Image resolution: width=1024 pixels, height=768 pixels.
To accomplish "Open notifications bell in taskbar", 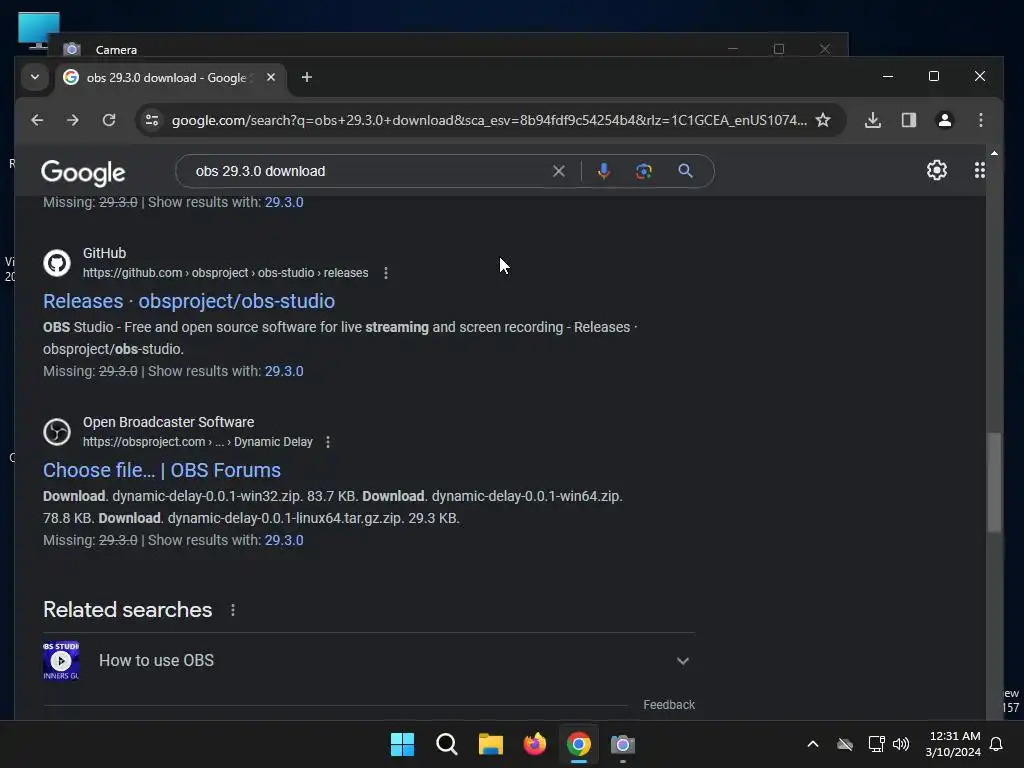I will 997,744.
